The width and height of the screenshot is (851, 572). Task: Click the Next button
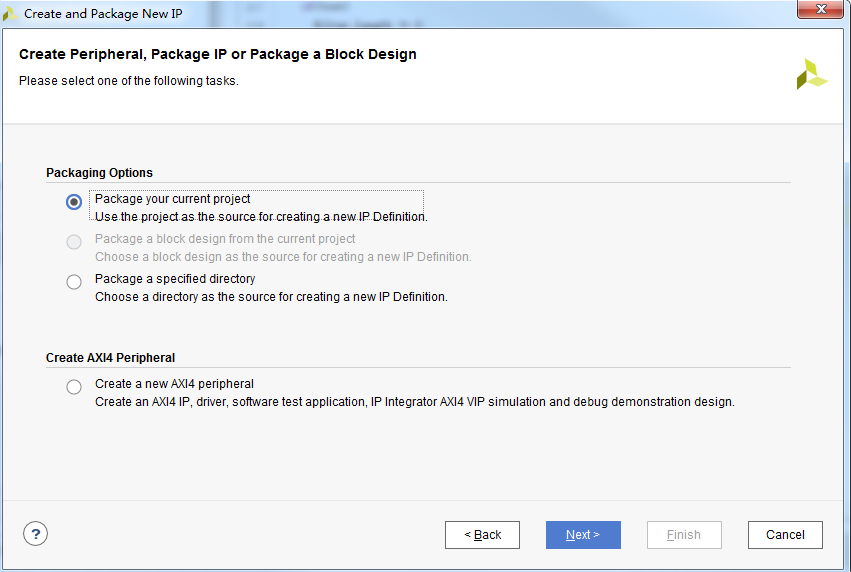click(583, 535)
